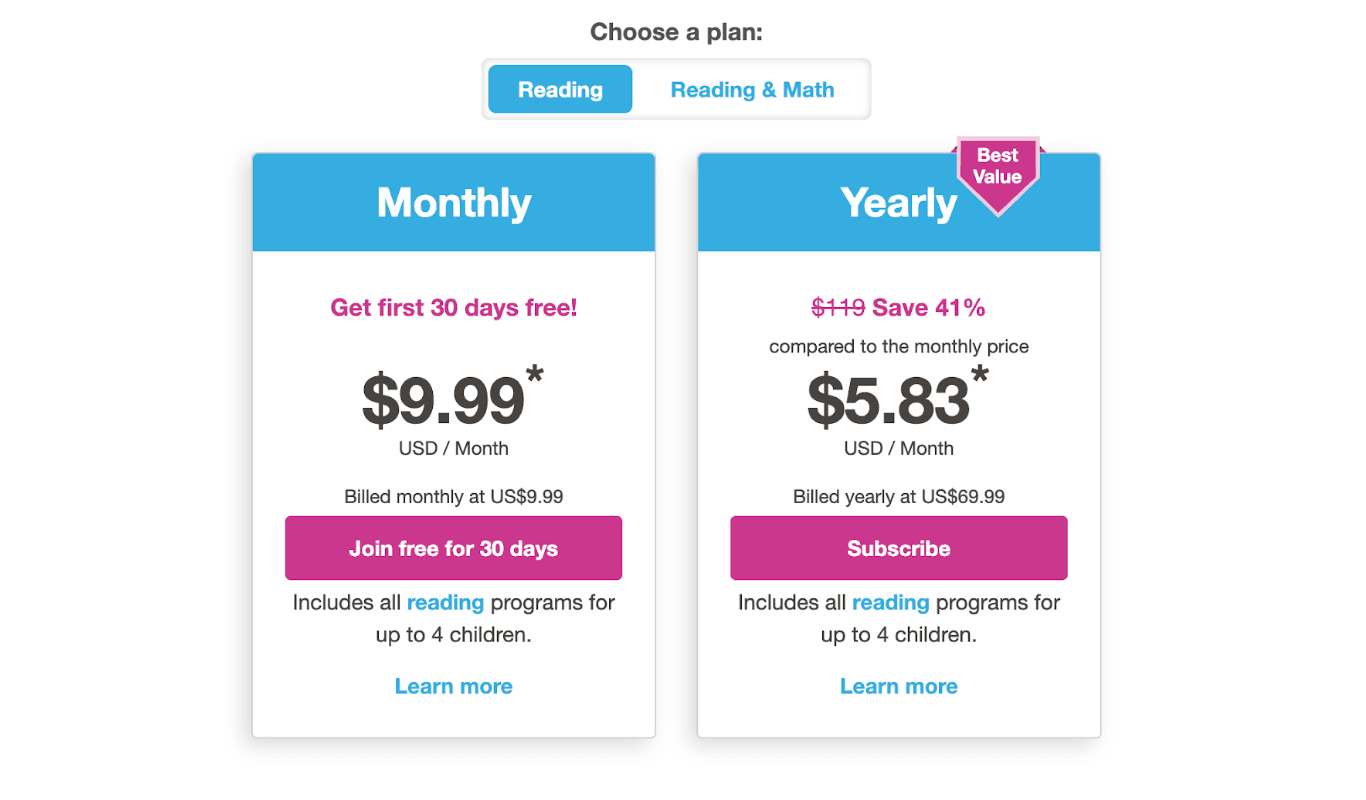The width and height of the screenshot is (1366, 800).
Task: Click the Save 41% text
Action: [x=930, y=307]
